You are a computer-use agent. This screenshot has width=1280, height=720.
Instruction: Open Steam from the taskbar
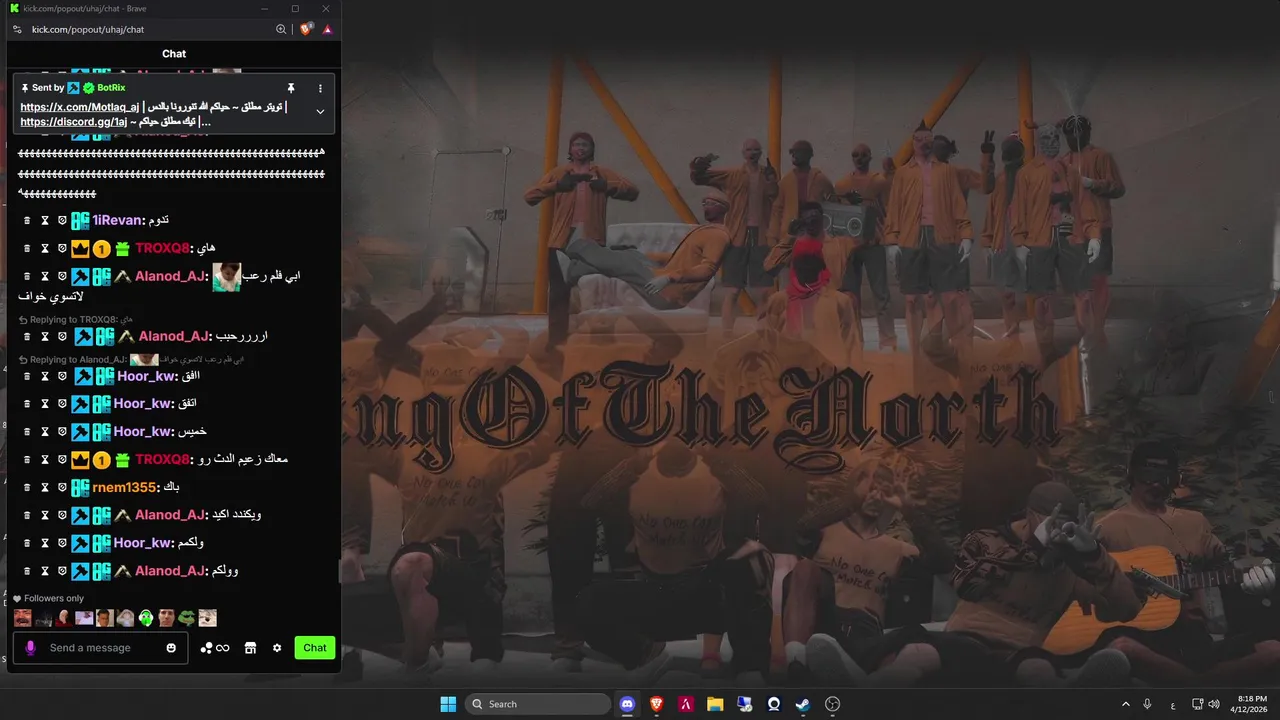click(x=803, y=704)
